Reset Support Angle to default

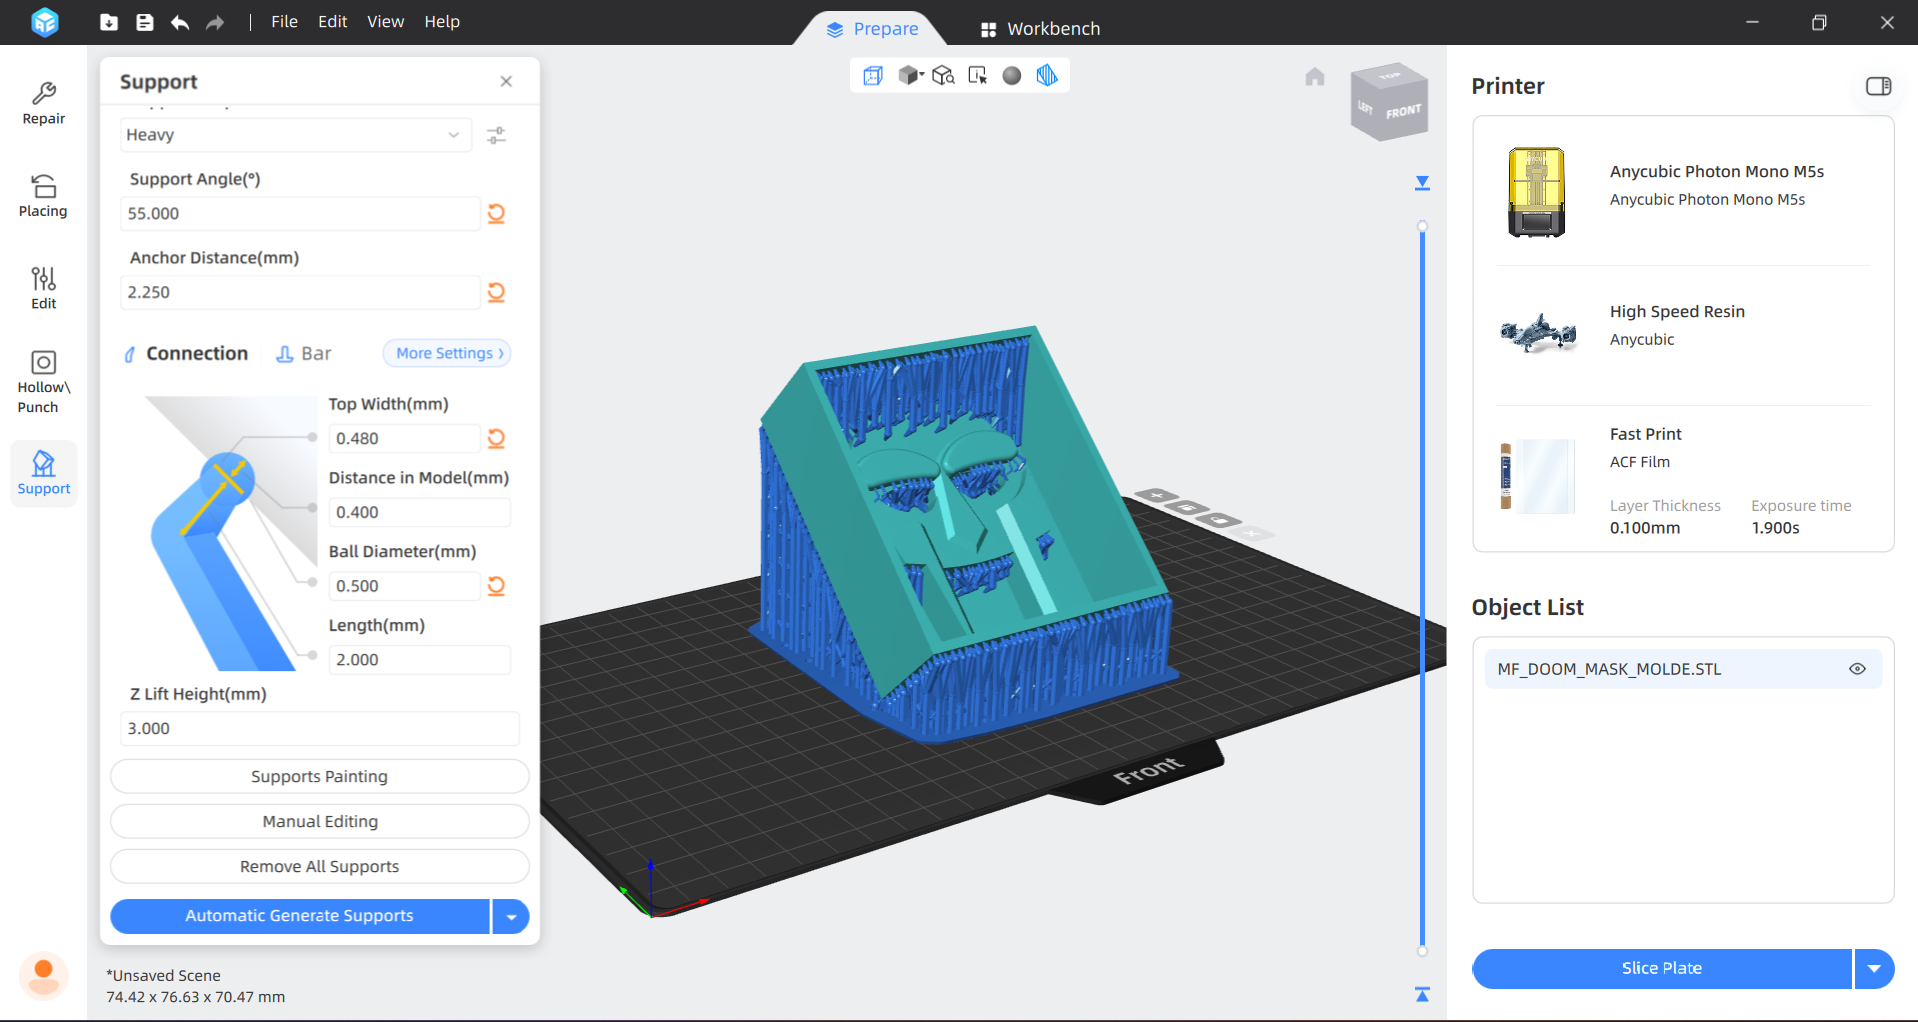[496, 213]
